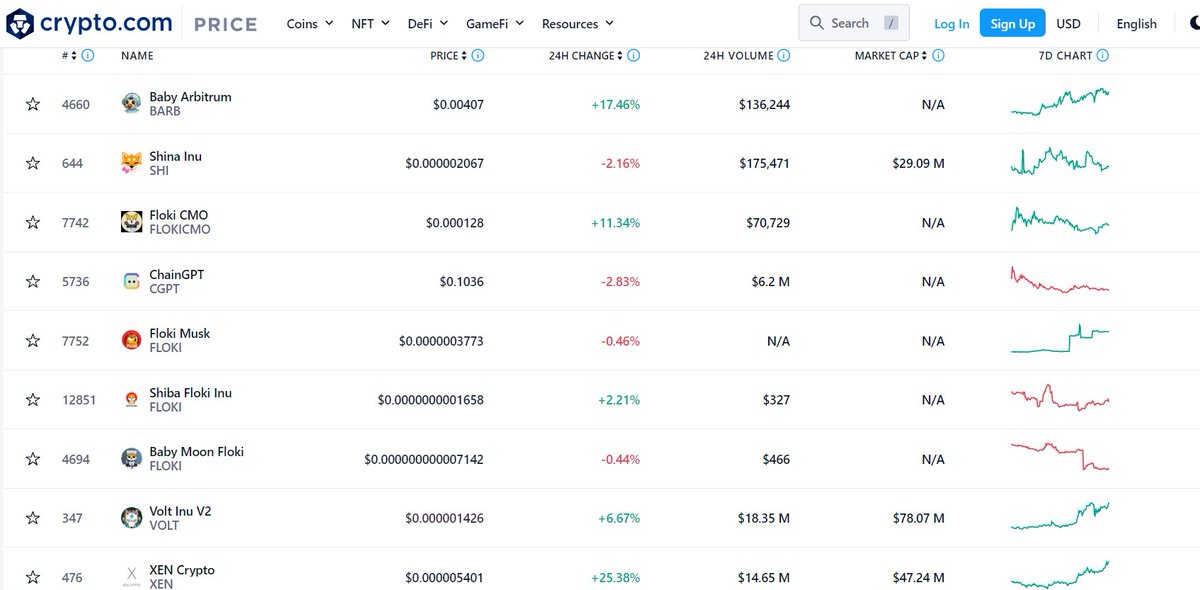Click the Shiba Floki Inu coin logo
Image resolution: width=1200 pixels, height=590 pixels.
click(x=131, y=400)
